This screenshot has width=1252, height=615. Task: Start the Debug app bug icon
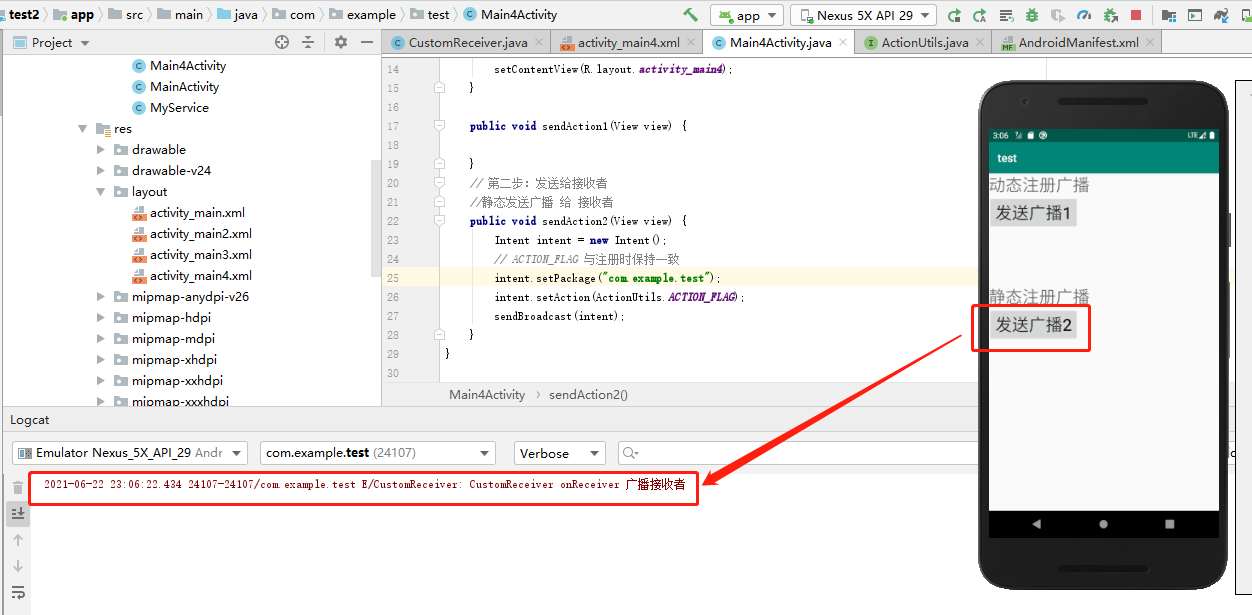[x=1032, y=15]
